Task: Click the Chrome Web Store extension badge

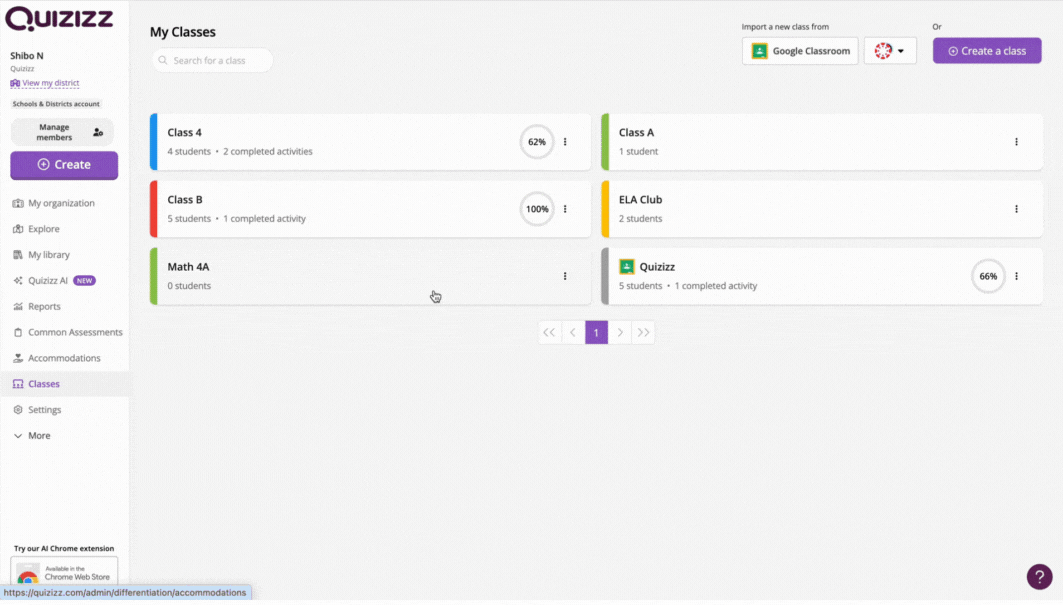Action: tap(64, 572)
